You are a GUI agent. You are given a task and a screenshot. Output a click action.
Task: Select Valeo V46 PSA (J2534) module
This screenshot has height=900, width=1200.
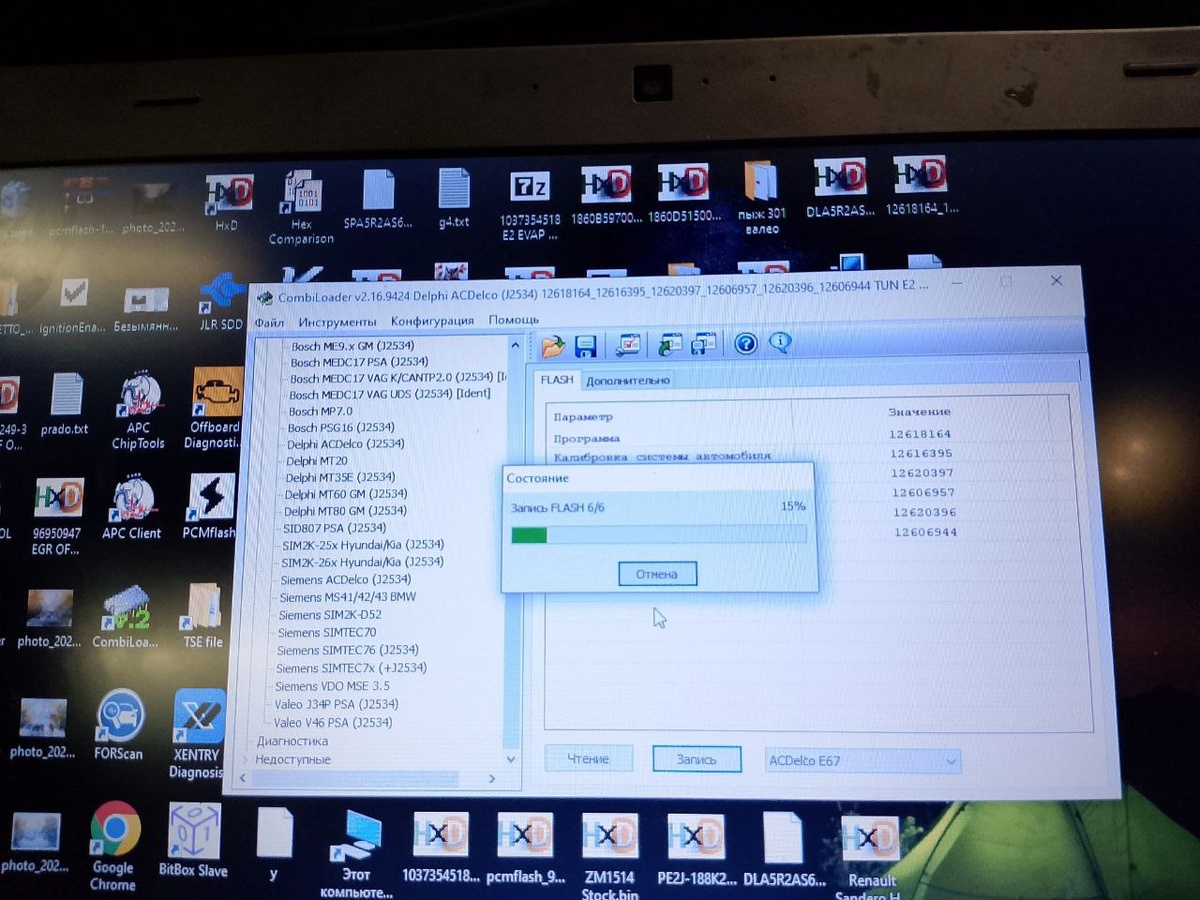coord(333,722)
